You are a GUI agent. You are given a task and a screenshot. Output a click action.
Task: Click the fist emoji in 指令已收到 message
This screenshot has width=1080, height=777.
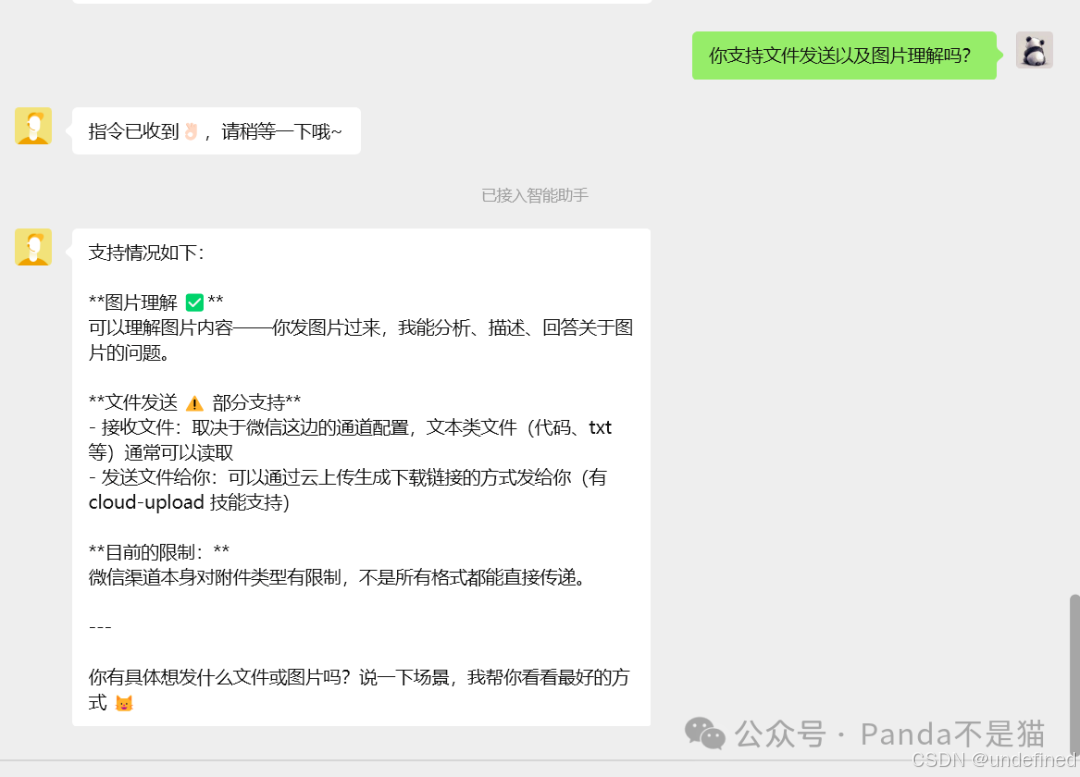190,130
